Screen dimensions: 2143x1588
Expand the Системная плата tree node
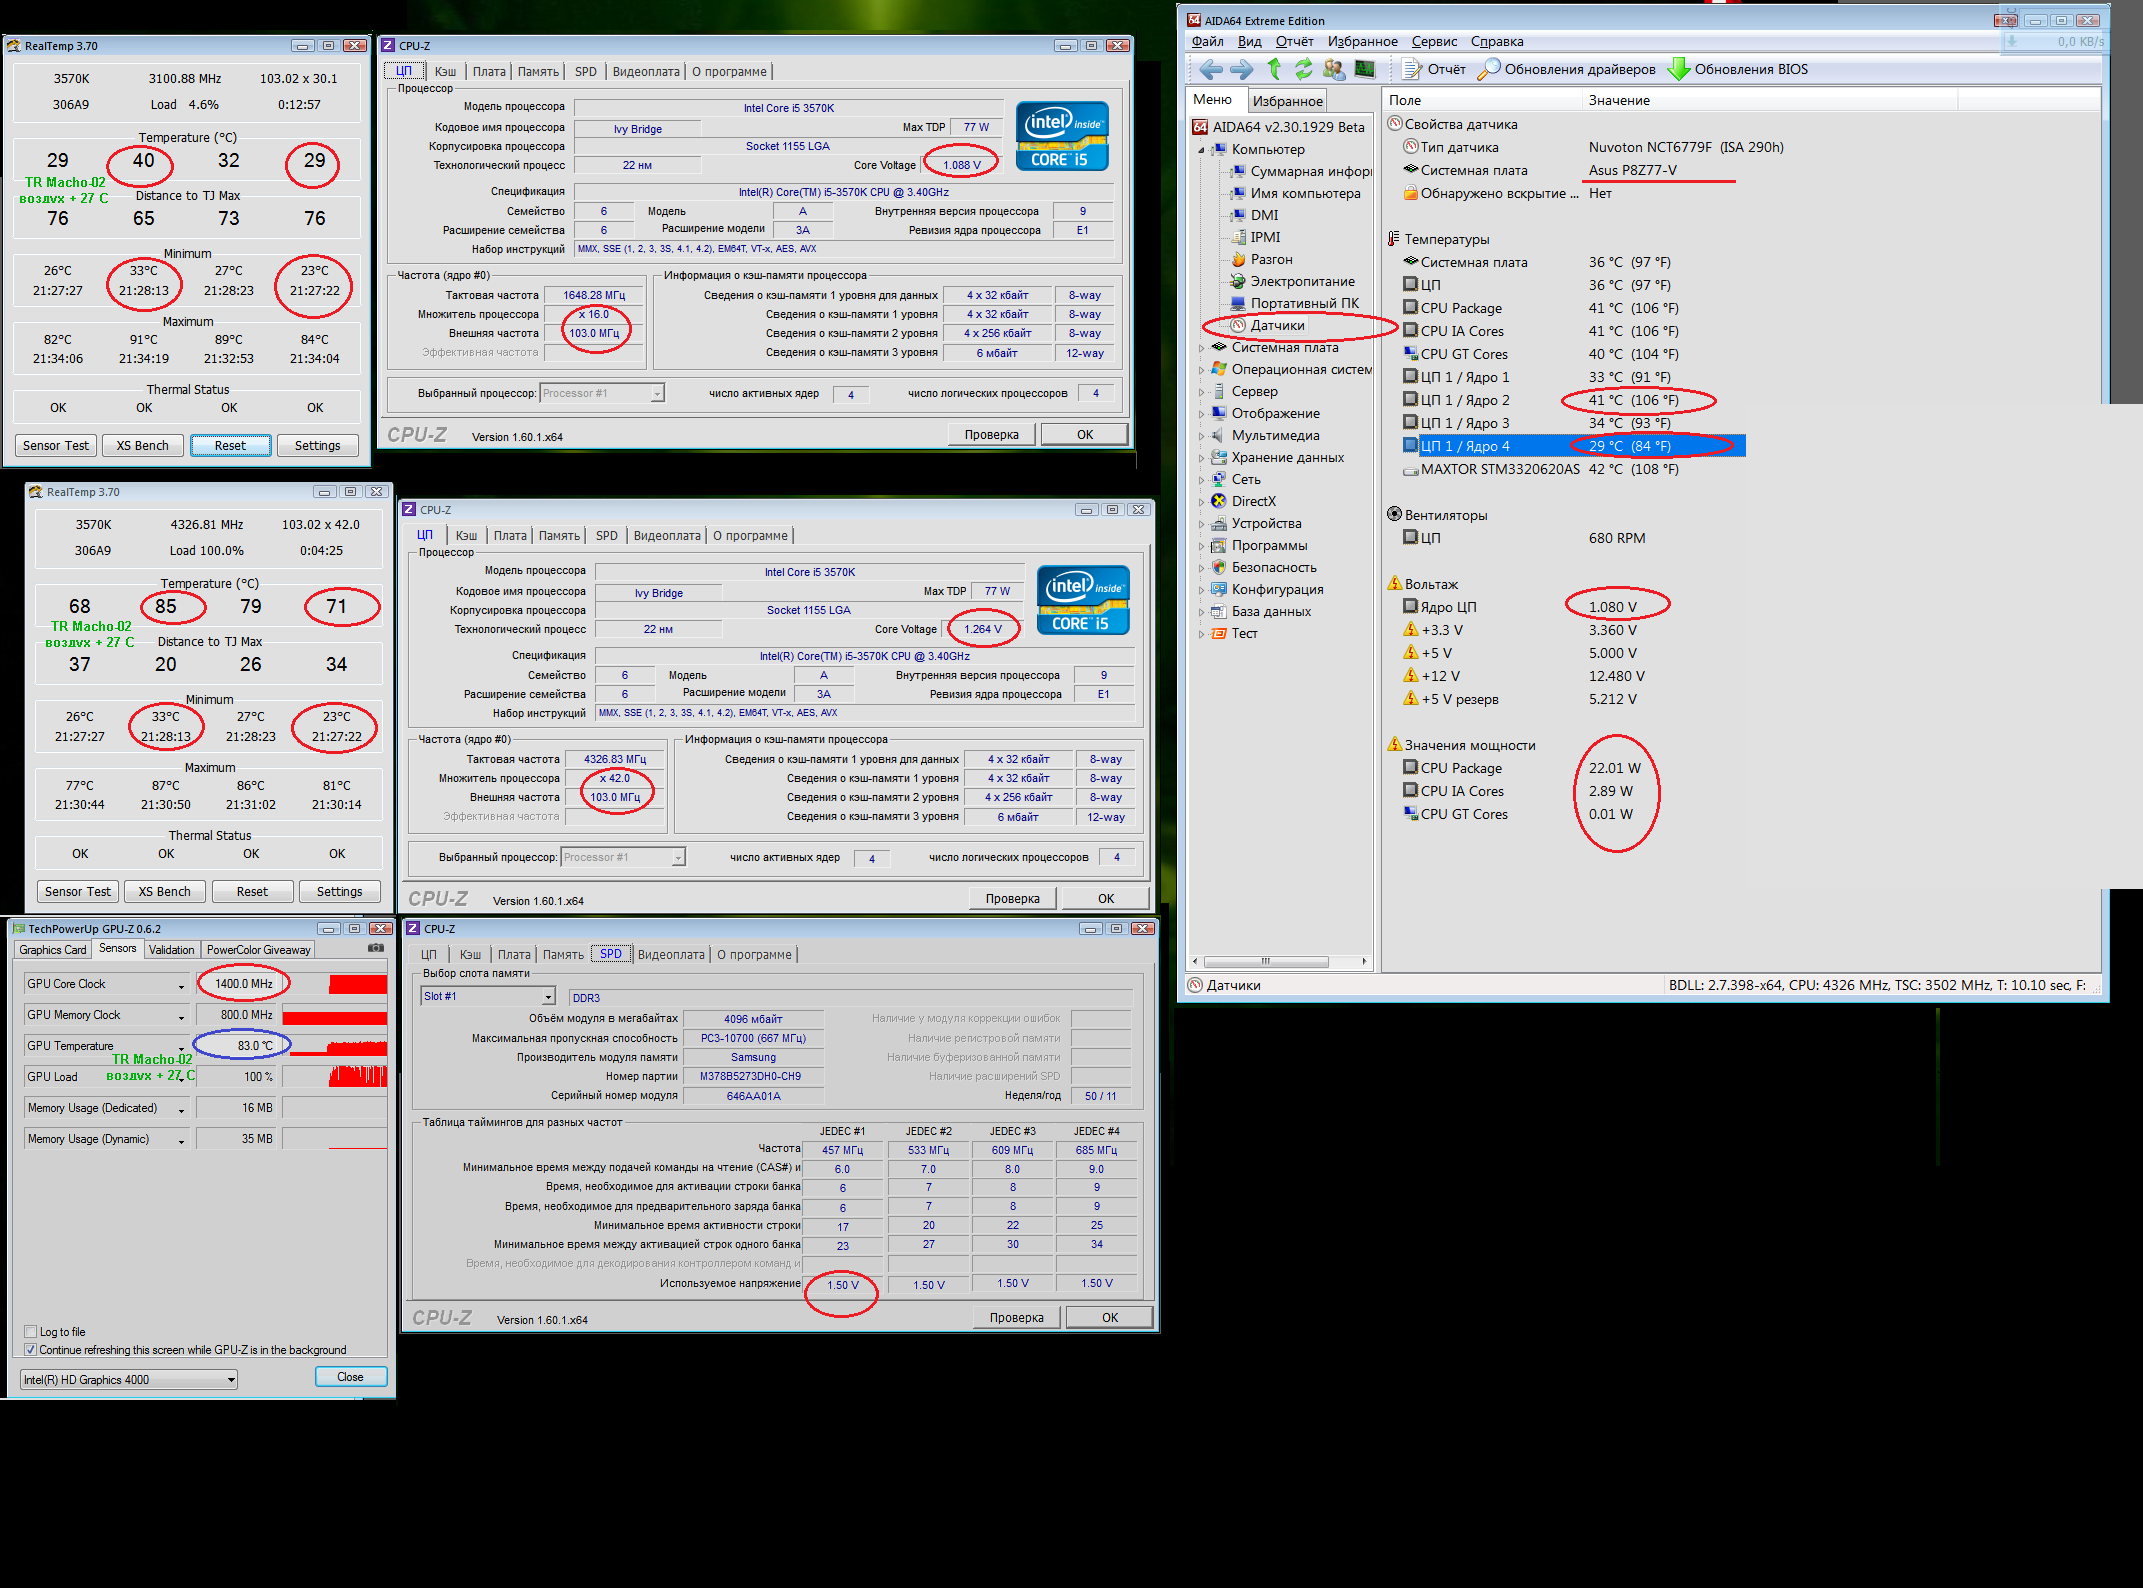pos(1201,348)
